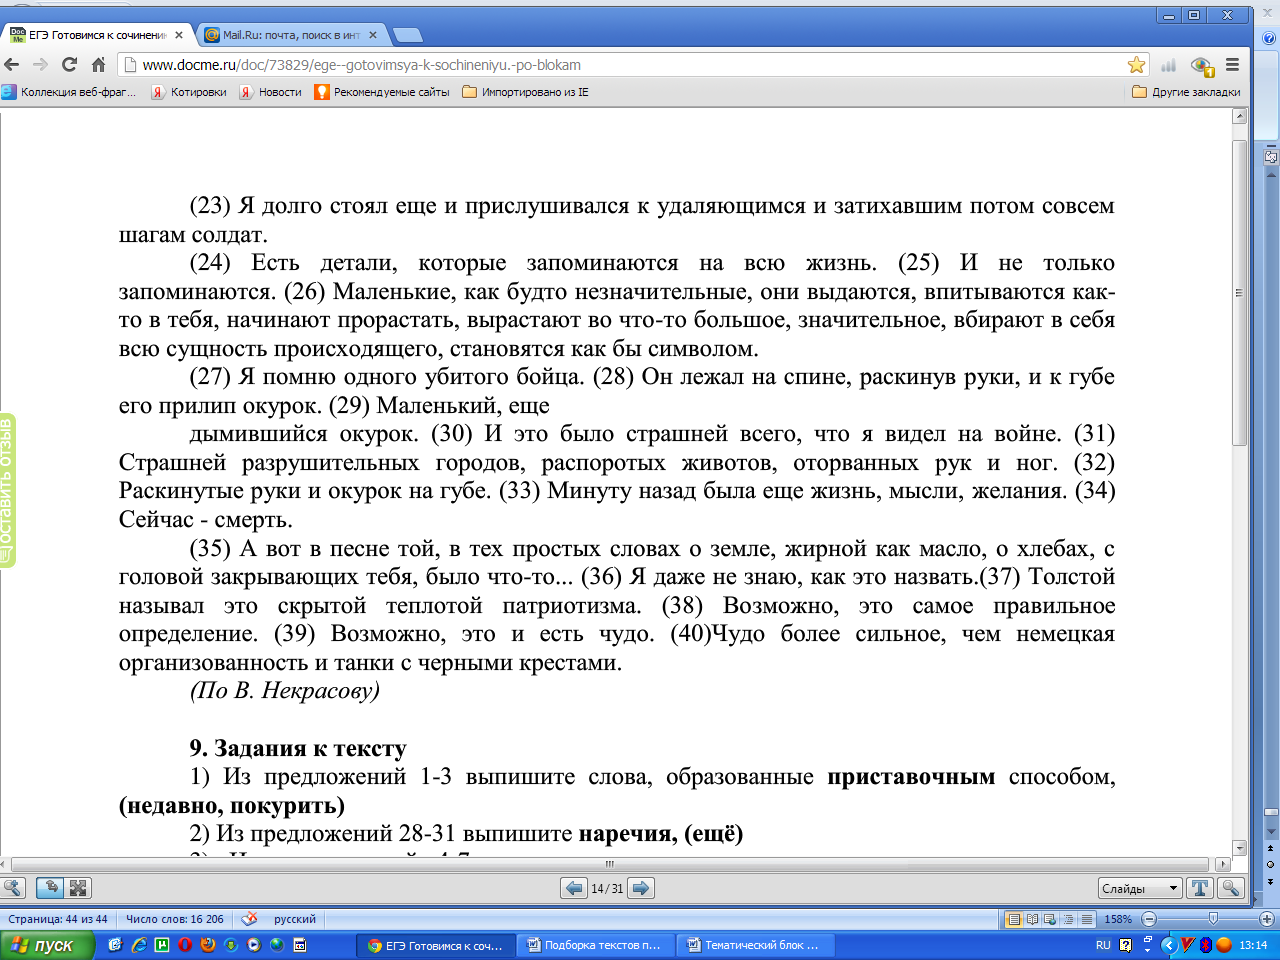Open the browser home page icon
The image size is (1280, 960).
point(98,65)
